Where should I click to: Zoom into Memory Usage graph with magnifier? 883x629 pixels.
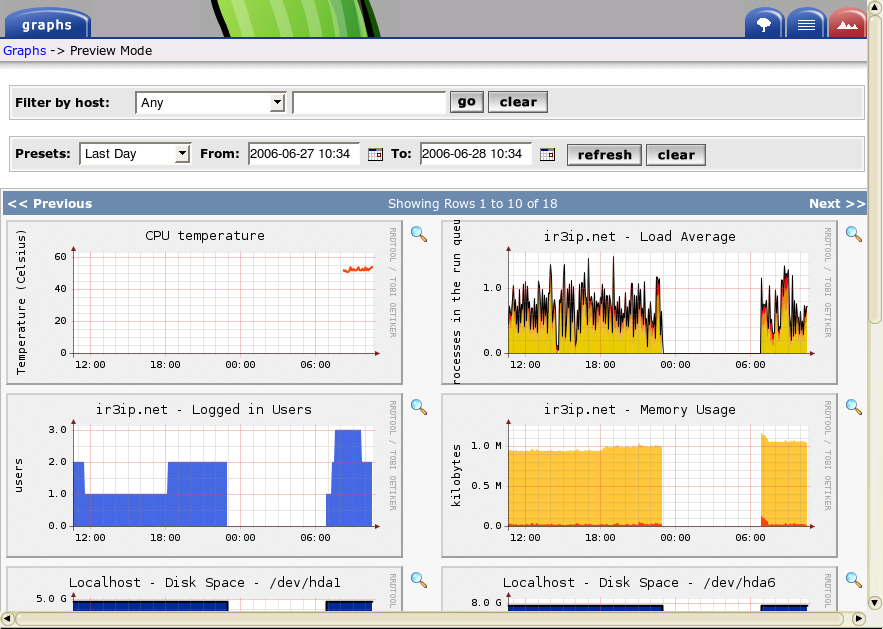854,407
